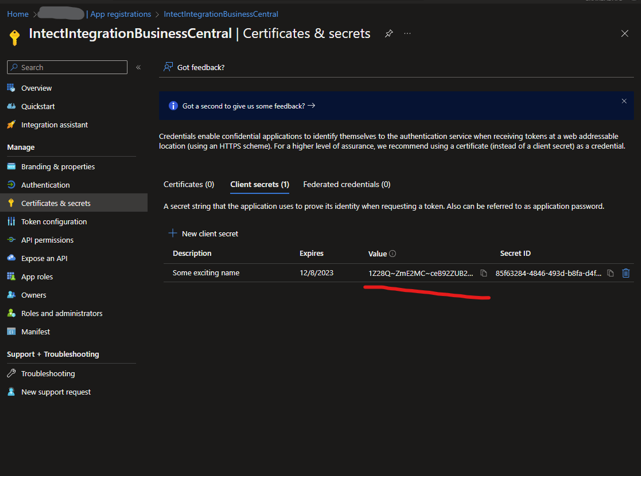Image resolution: width=641 pixels, height=477 pixels.
Task: Select Certificates & secrets in sidebar
Action: point(74,203)
